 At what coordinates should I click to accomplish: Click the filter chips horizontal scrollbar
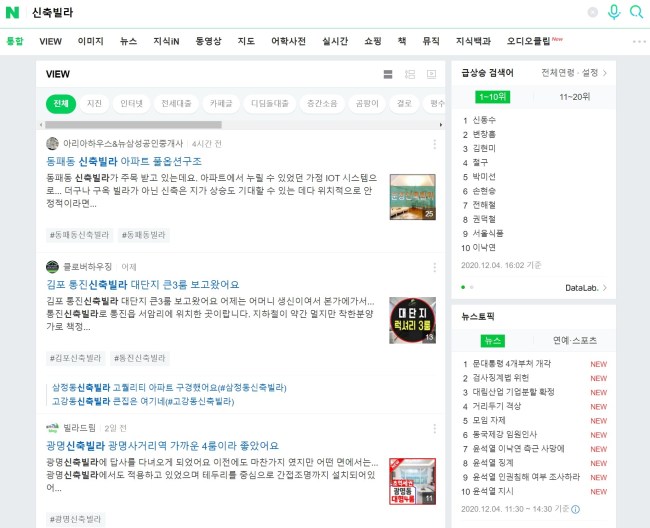tap(133, 125)
